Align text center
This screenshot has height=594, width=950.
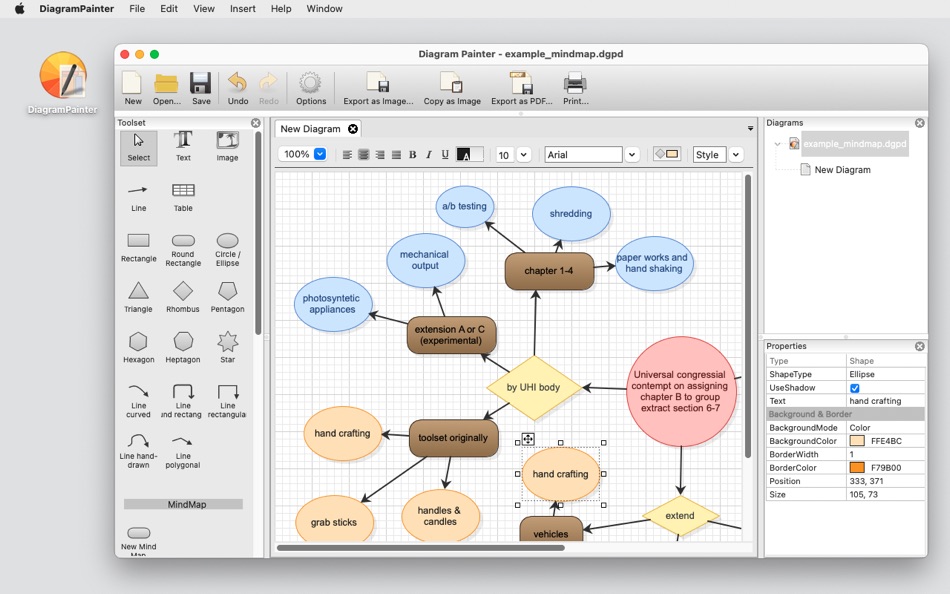coord(364,155)
